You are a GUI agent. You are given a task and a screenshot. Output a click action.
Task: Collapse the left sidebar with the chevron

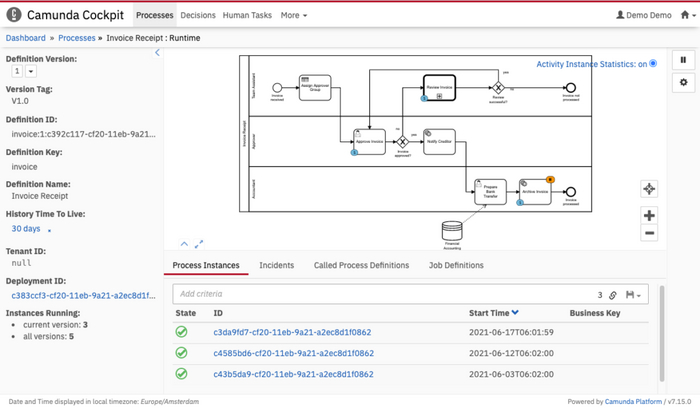[x=157, y=53]
